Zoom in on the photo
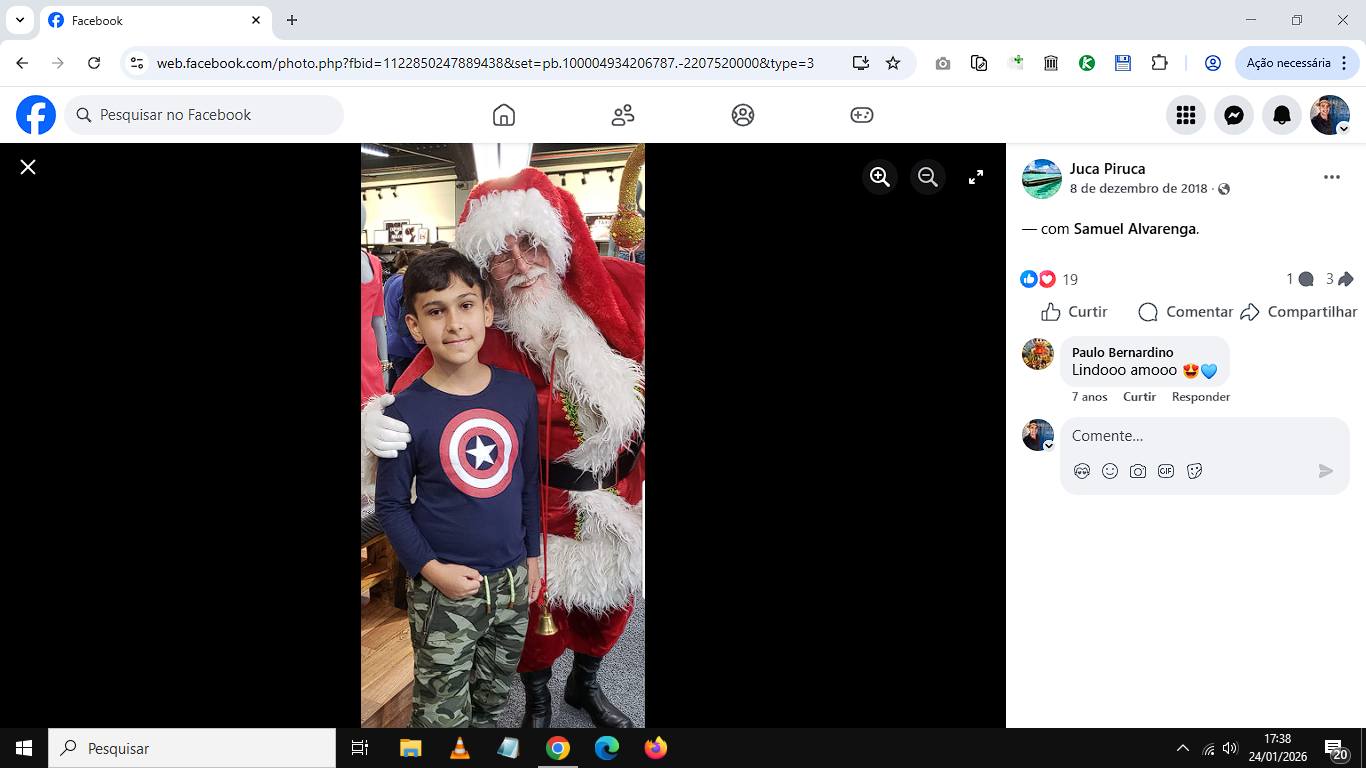The height and width of the screenshot is (768, 1366). [x=880, y=177]
